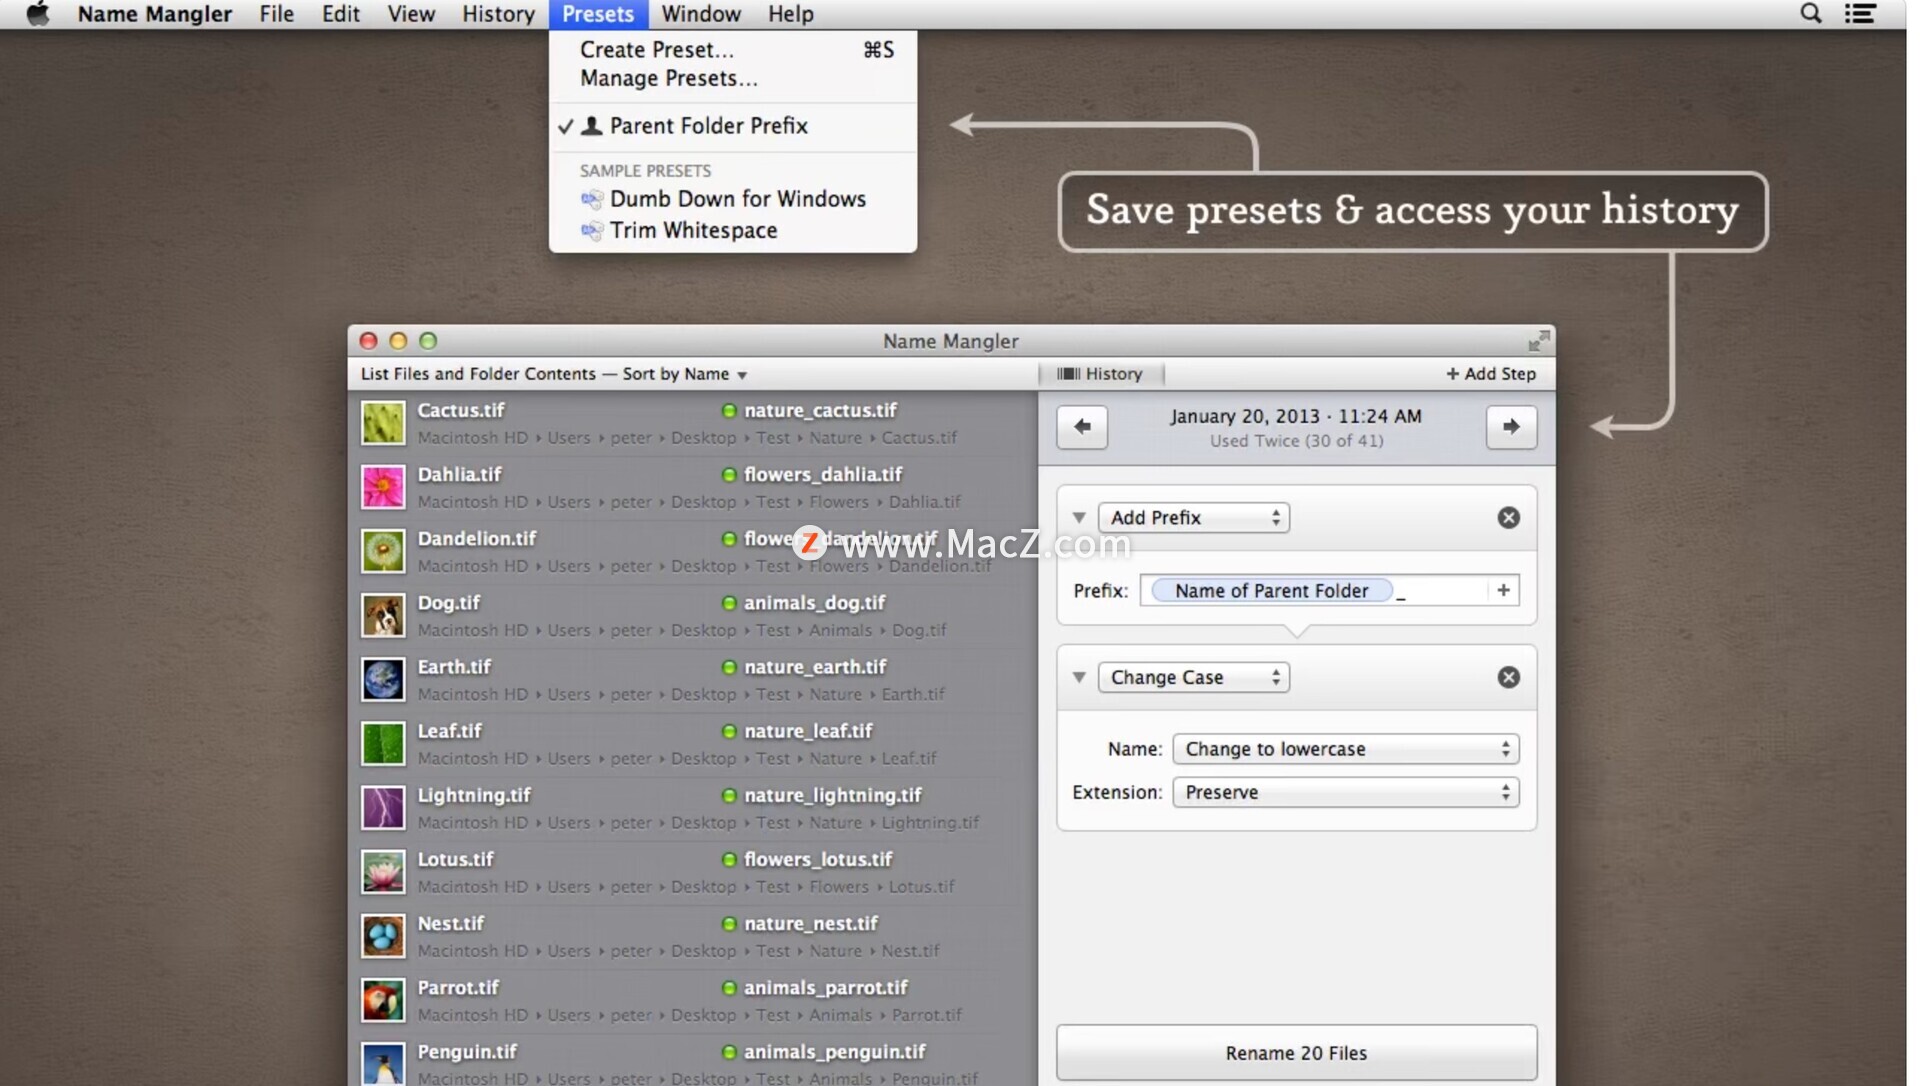
Task: Click Lotus.tif thumbnail
Action: [x=383, y=872]
